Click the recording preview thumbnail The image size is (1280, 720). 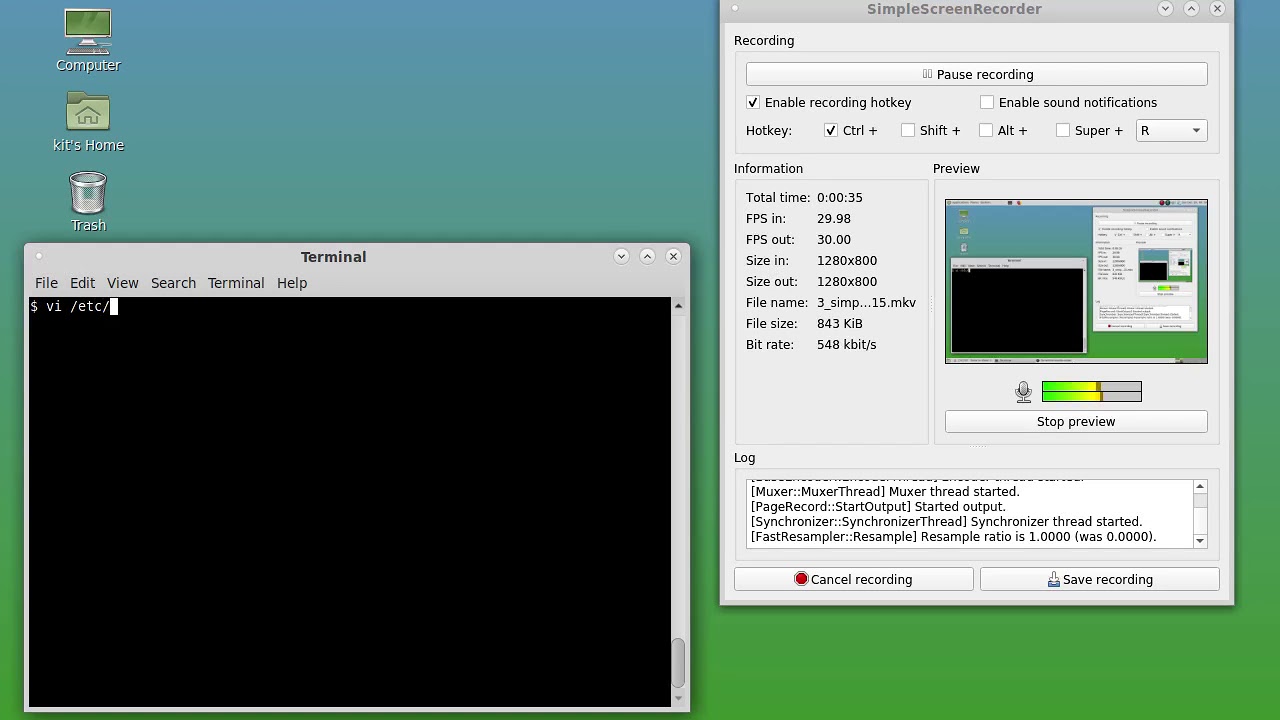1076,281
